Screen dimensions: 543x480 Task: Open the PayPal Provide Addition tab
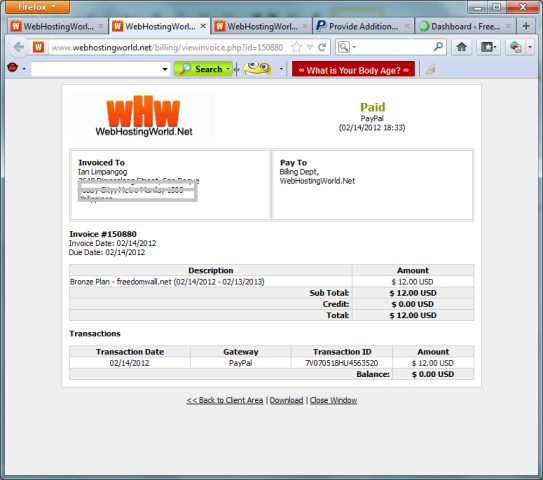[363, 26]
